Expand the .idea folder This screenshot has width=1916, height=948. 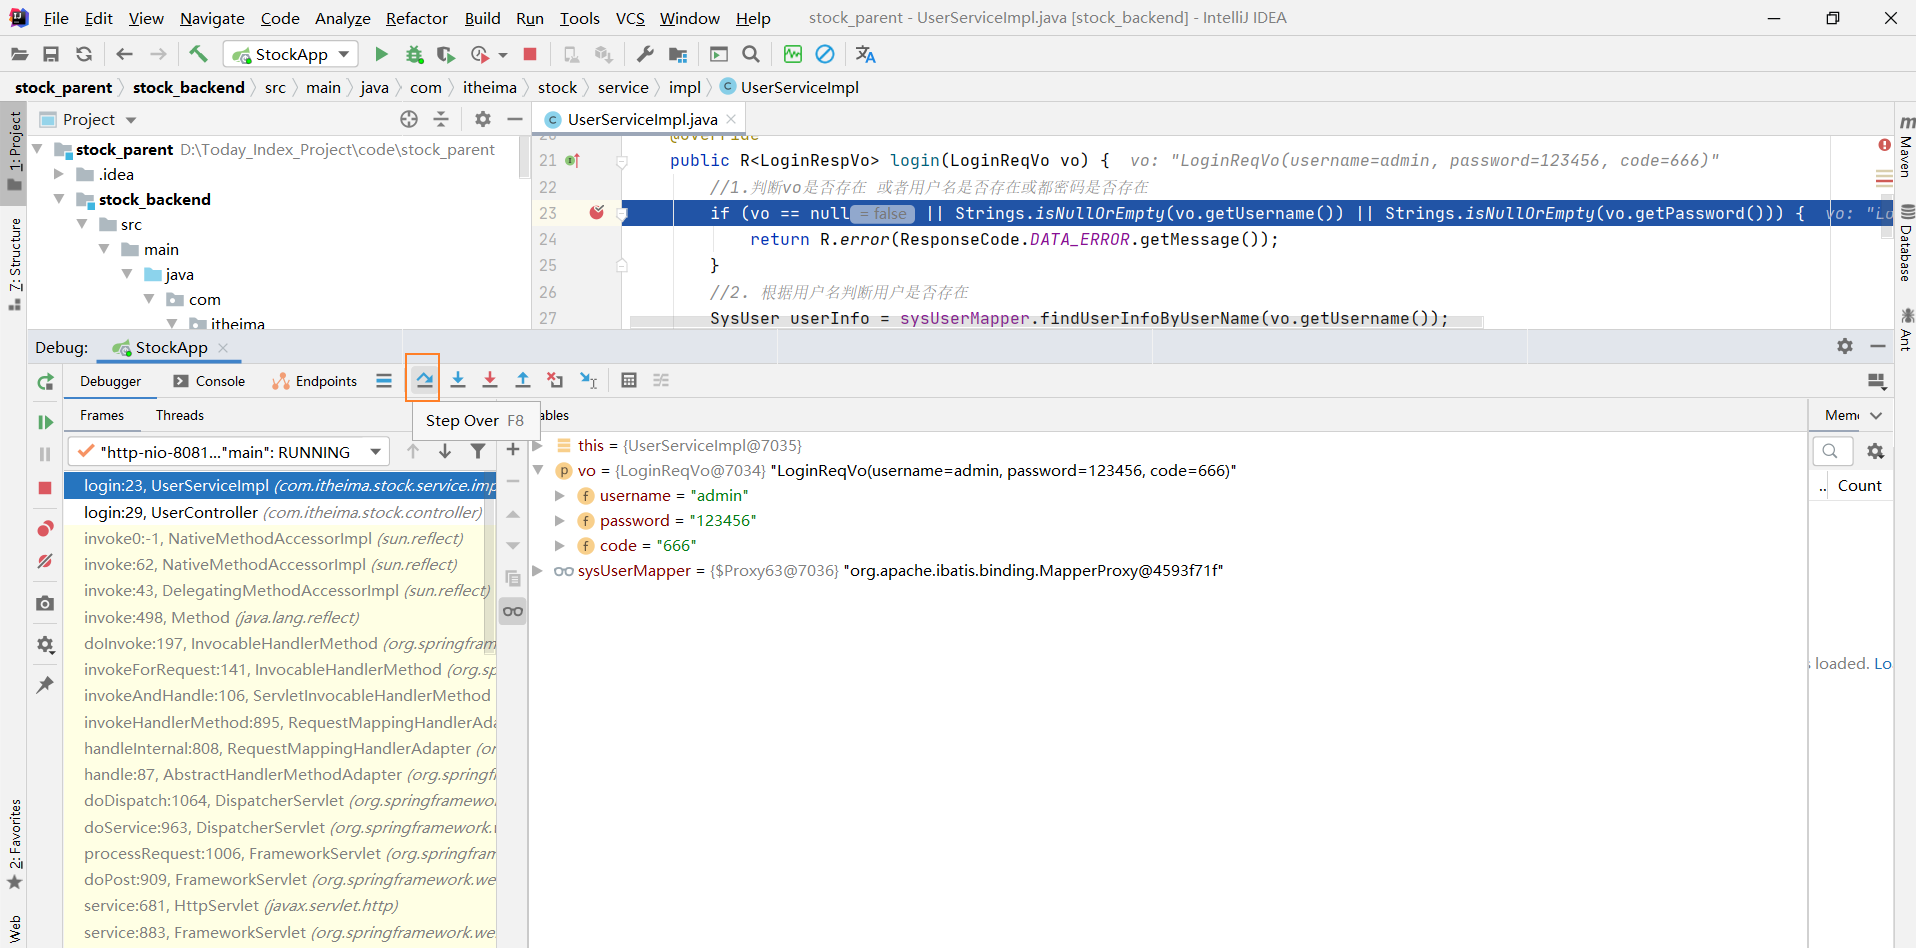click(59, 174)
